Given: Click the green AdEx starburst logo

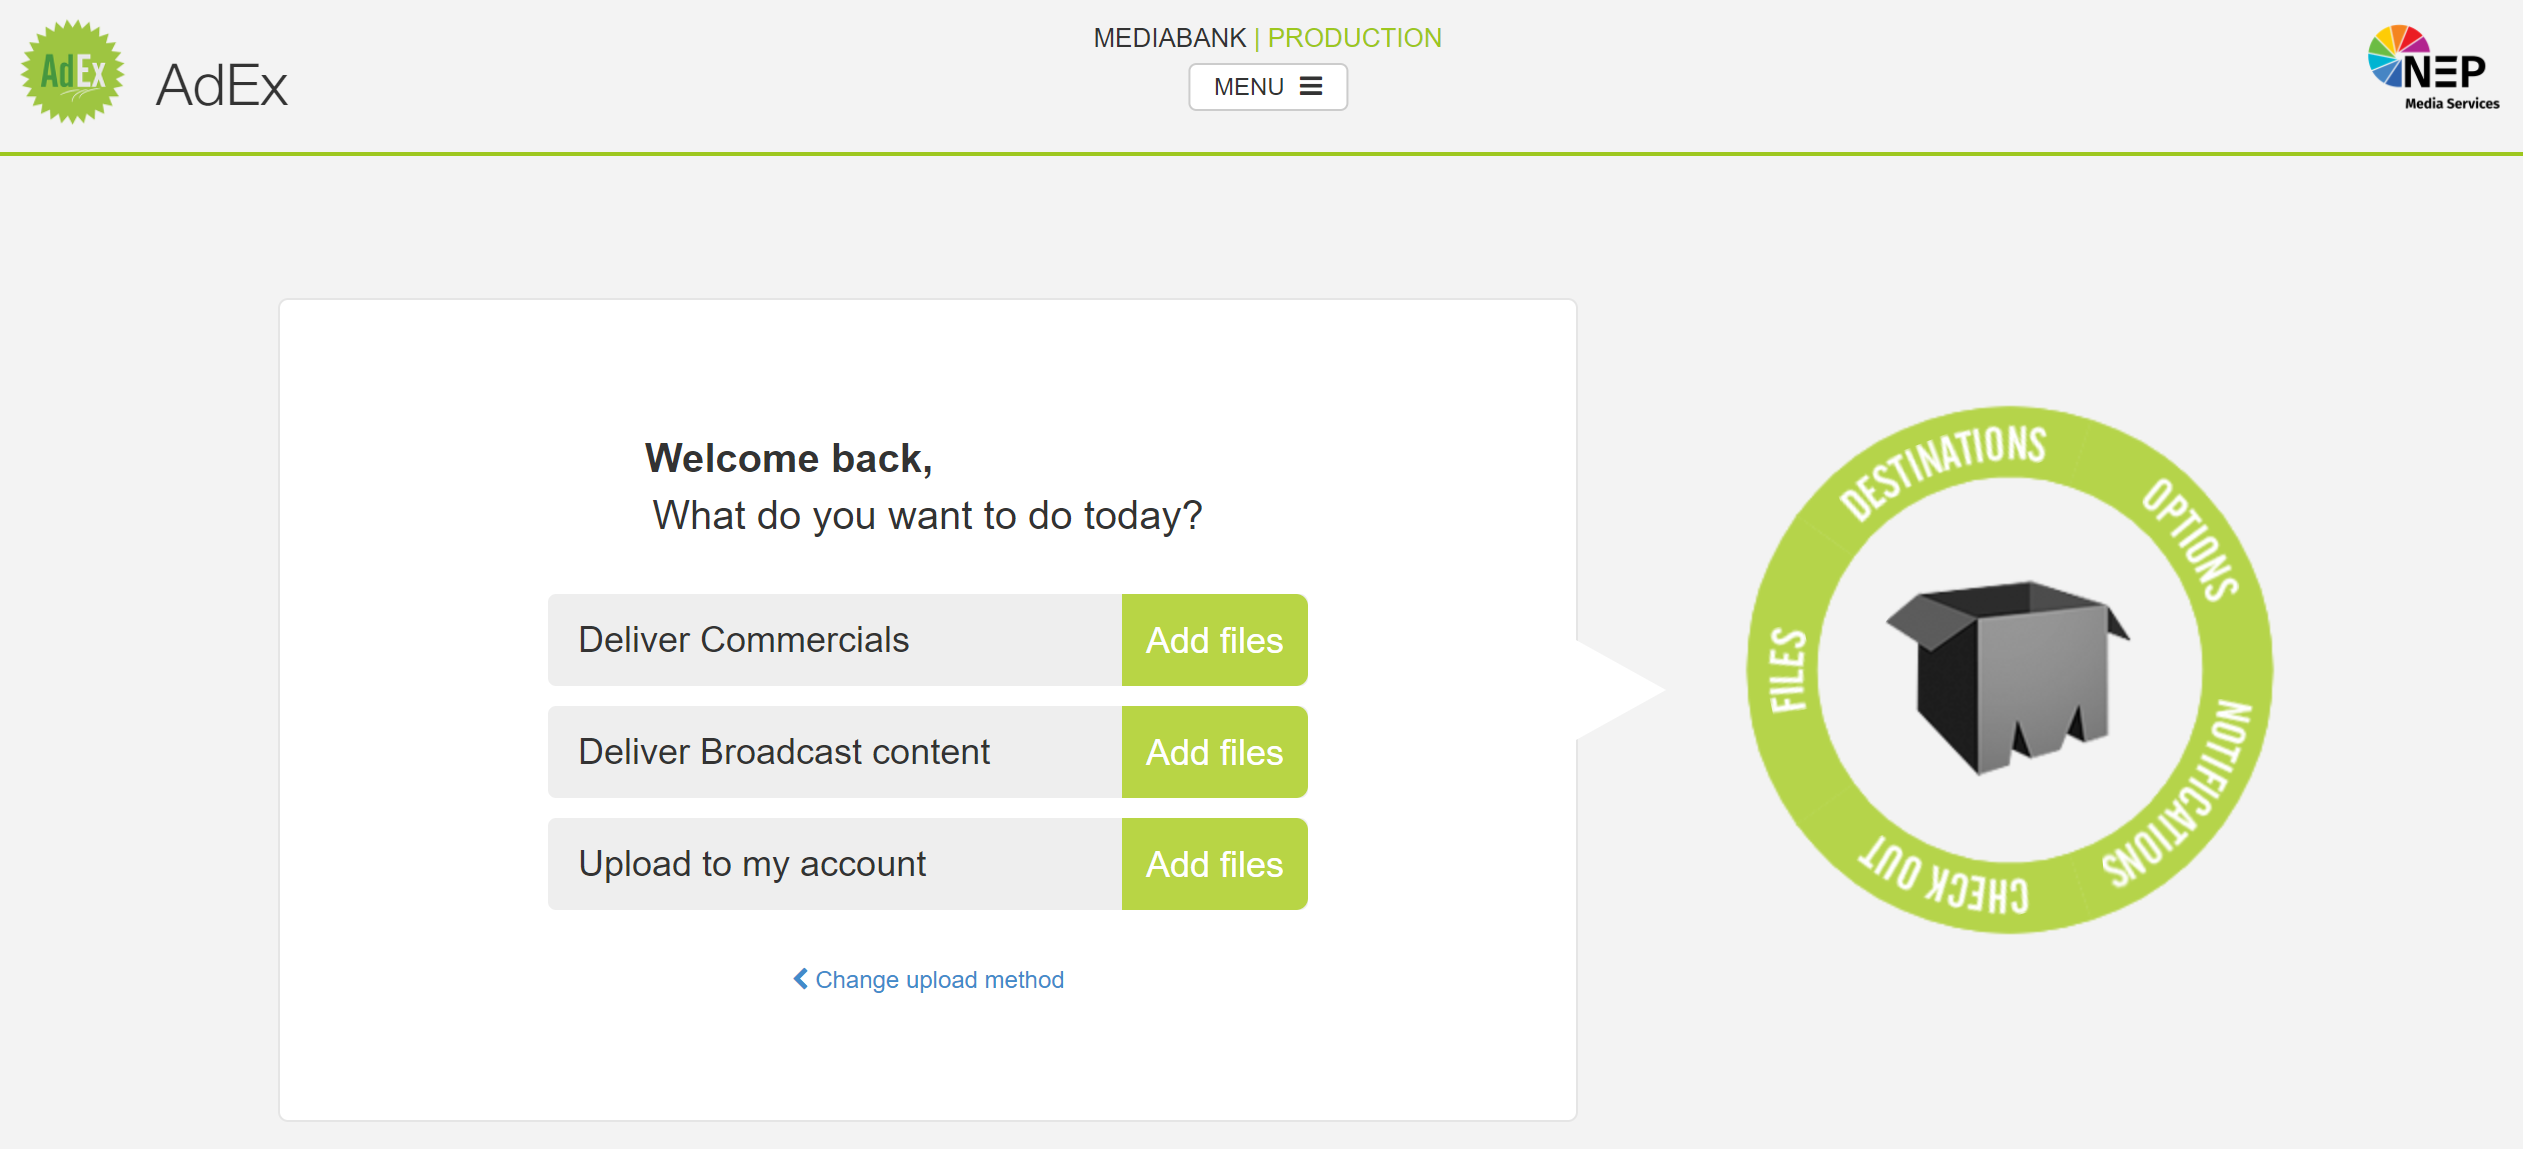Looking at the screenshot, I should tap(73, 72).
